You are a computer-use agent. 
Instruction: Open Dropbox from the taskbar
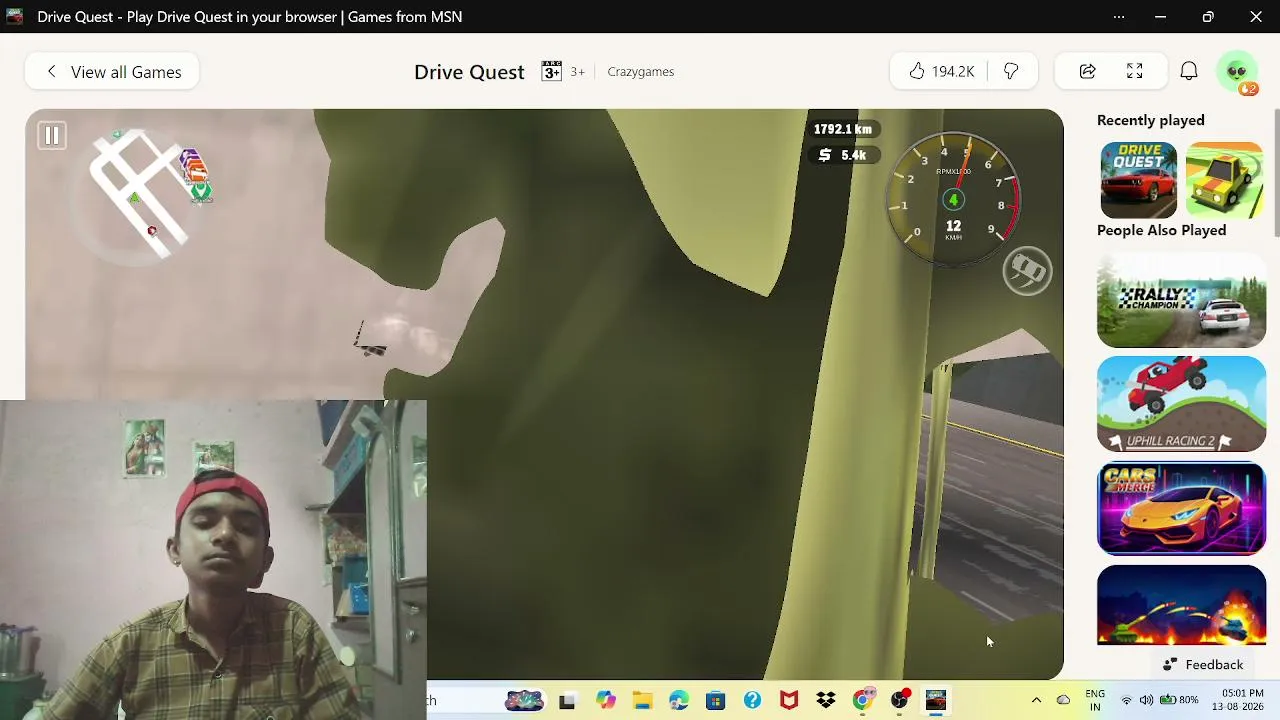[x=826, y=700]
